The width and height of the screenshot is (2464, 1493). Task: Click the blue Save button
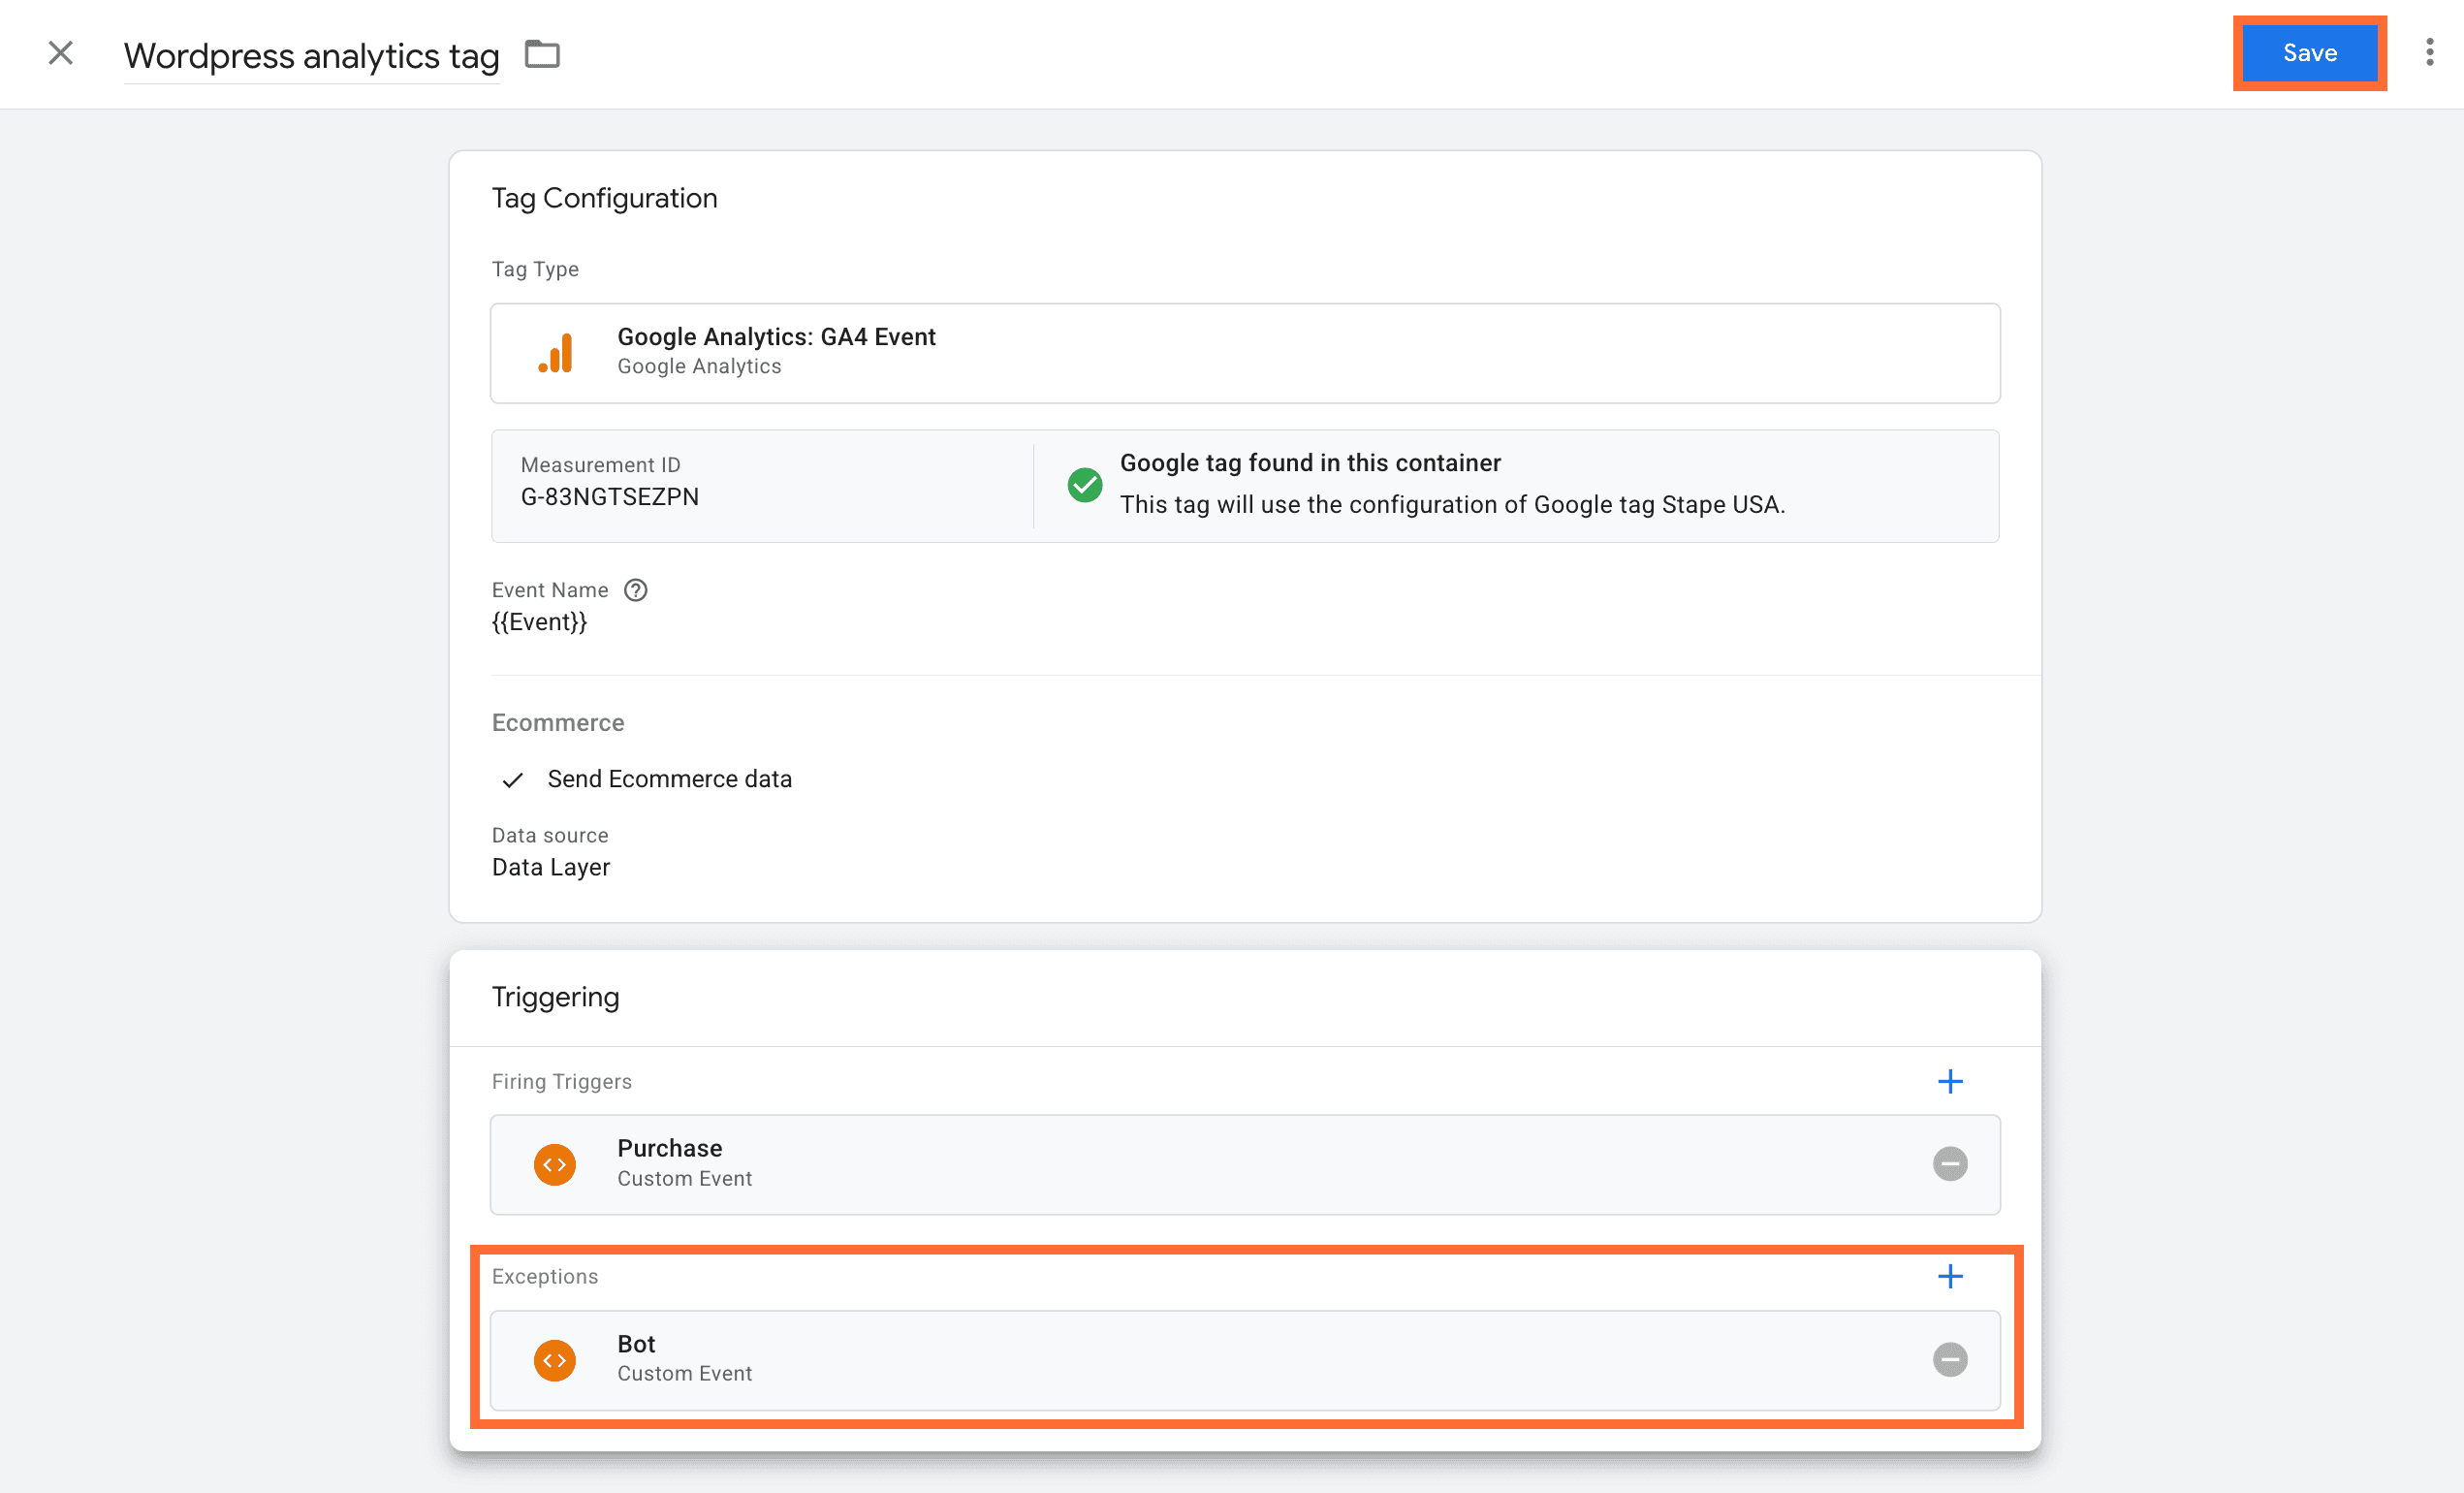(x=2308, y=53)
